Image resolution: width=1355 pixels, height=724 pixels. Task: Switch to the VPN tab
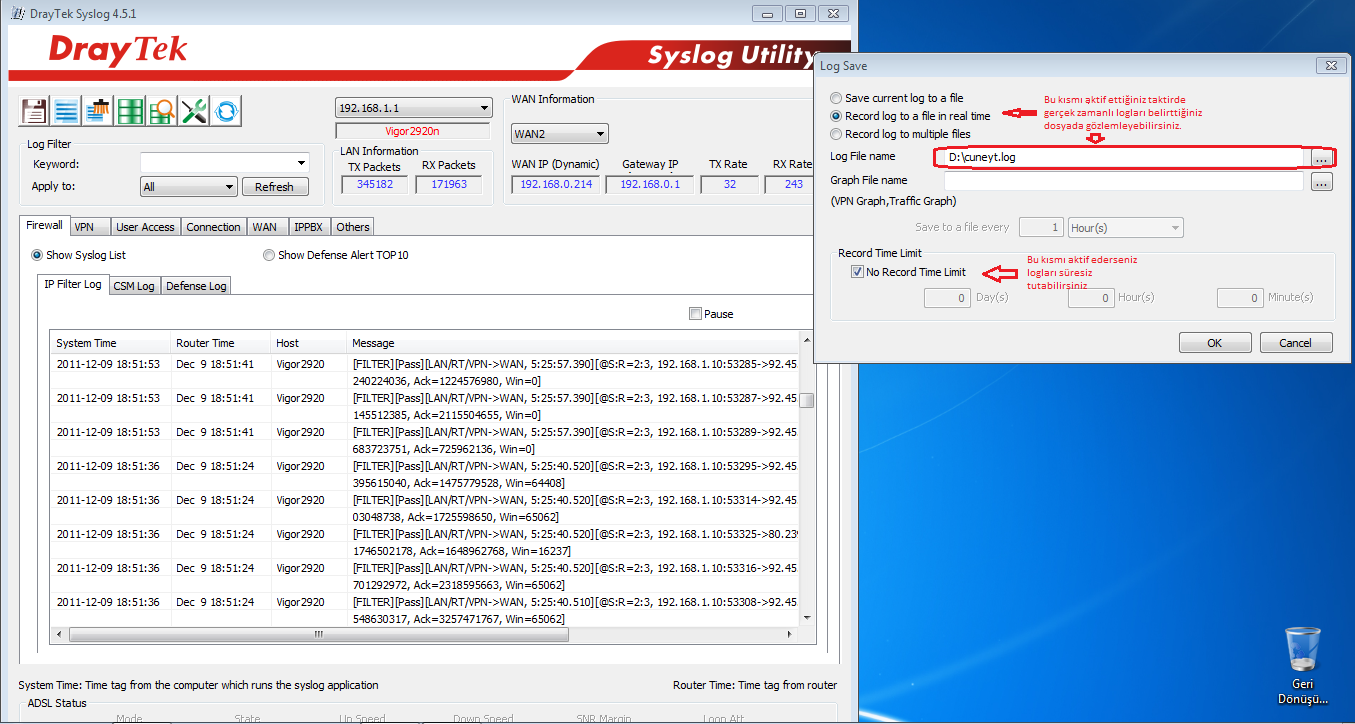coord(85,227)
